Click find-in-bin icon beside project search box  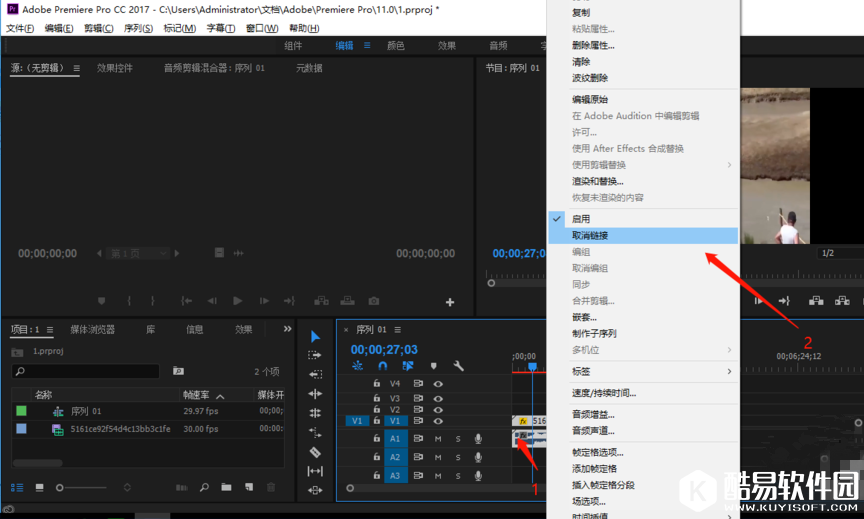[178, 371]
